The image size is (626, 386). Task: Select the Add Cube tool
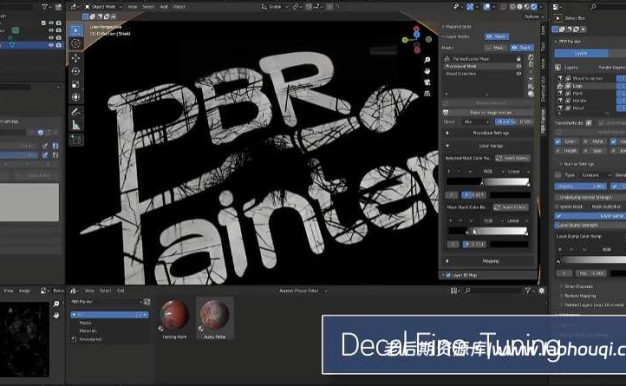pos(75,140)
